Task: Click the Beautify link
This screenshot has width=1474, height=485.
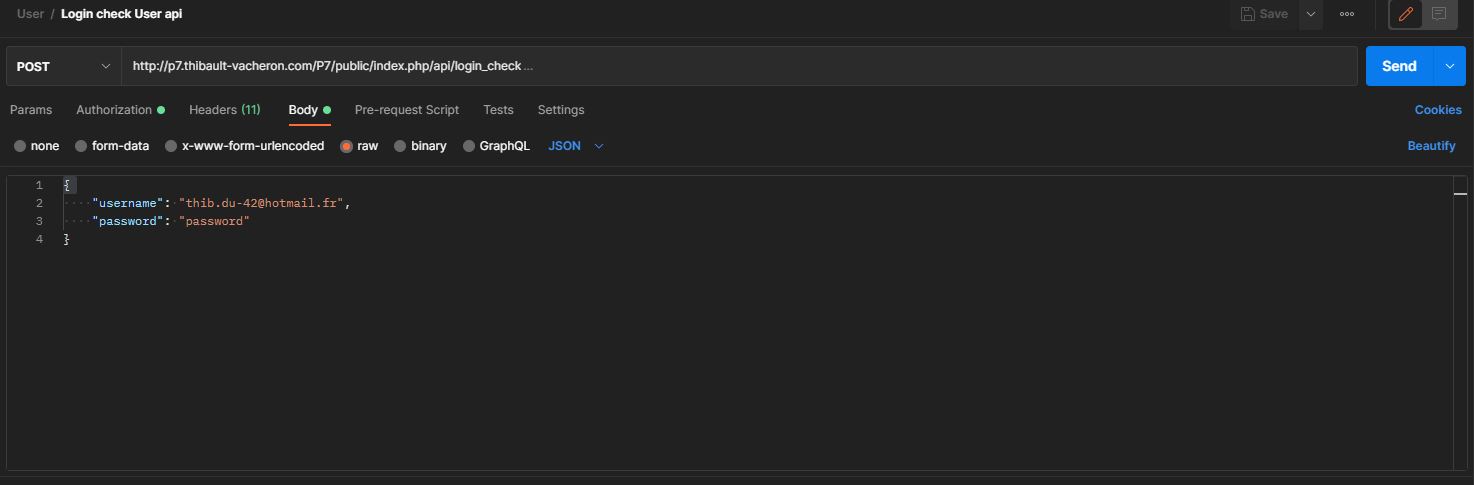Action: (1431, 146)
